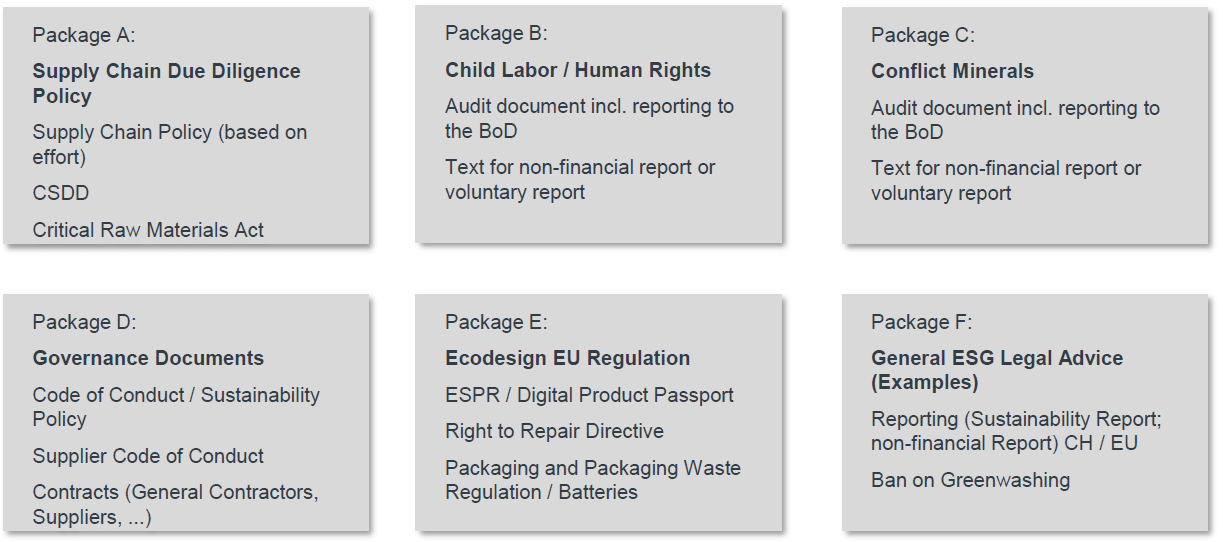Select the Child Labor / Human Rights heading

578,70
